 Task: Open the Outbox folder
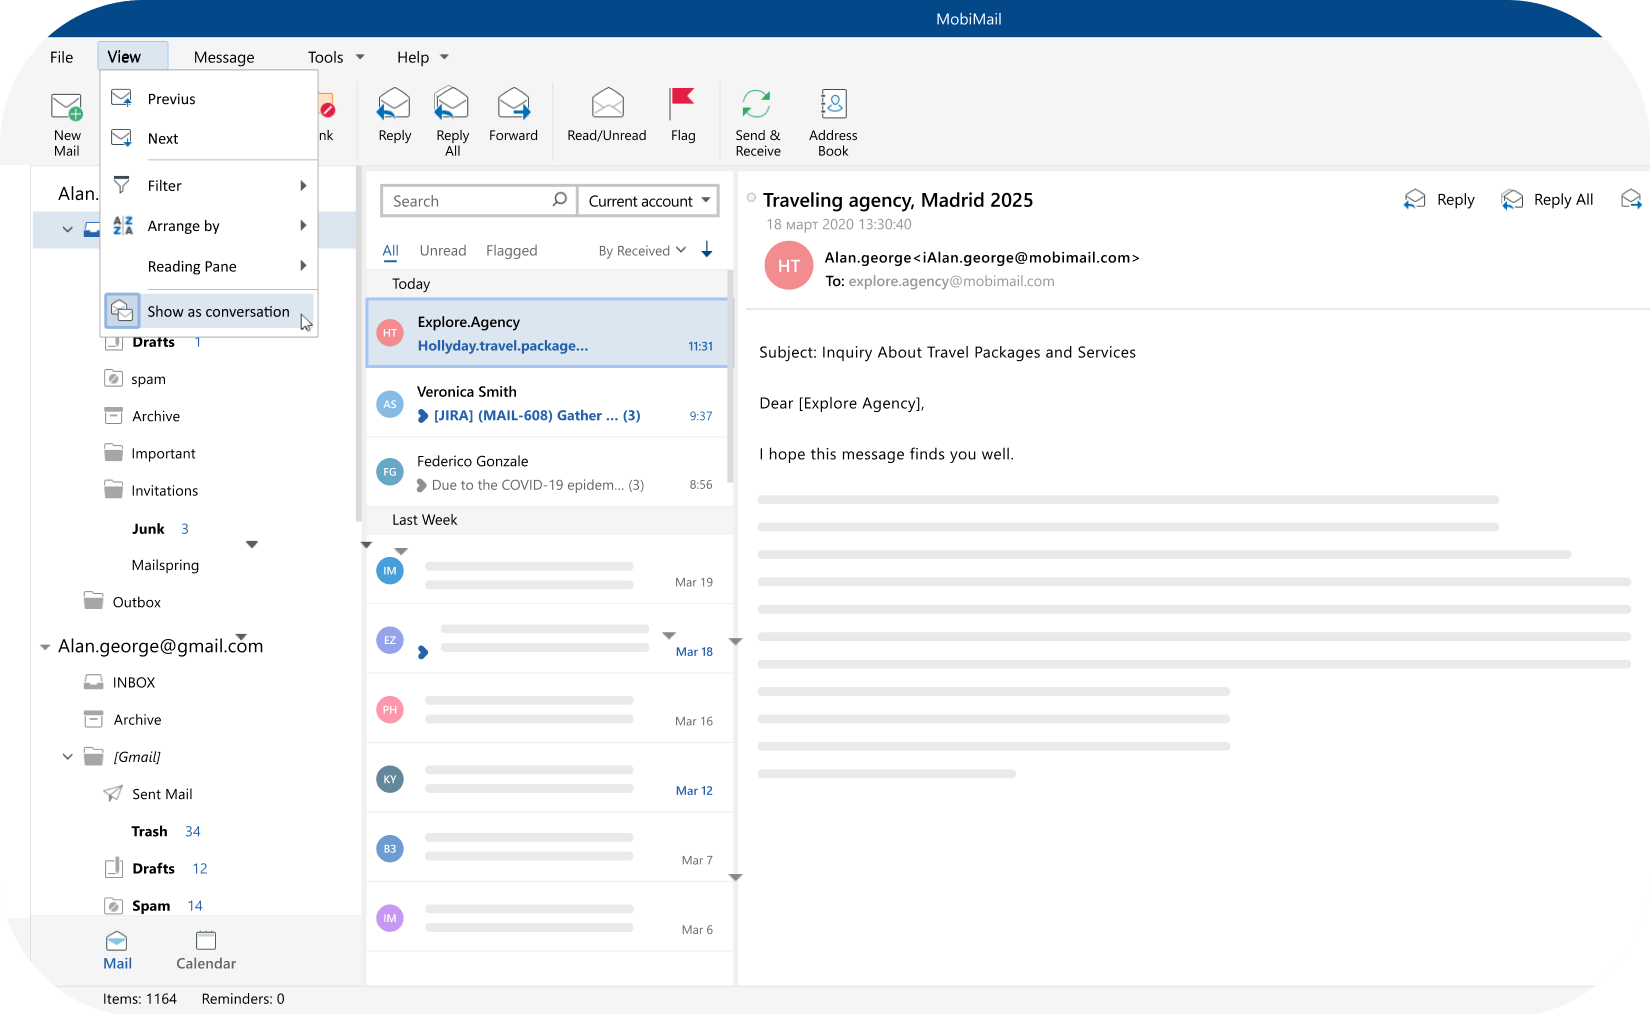coord(122,602)
